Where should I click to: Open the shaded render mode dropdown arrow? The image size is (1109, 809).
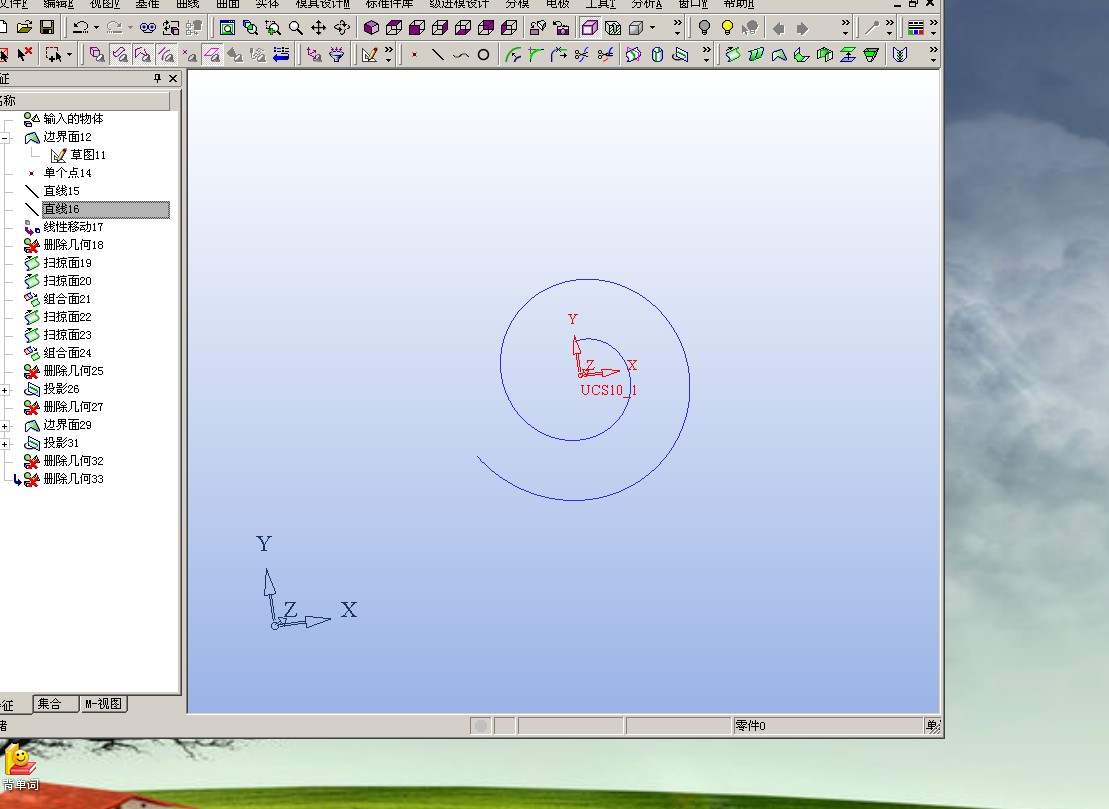click(652, 28)
